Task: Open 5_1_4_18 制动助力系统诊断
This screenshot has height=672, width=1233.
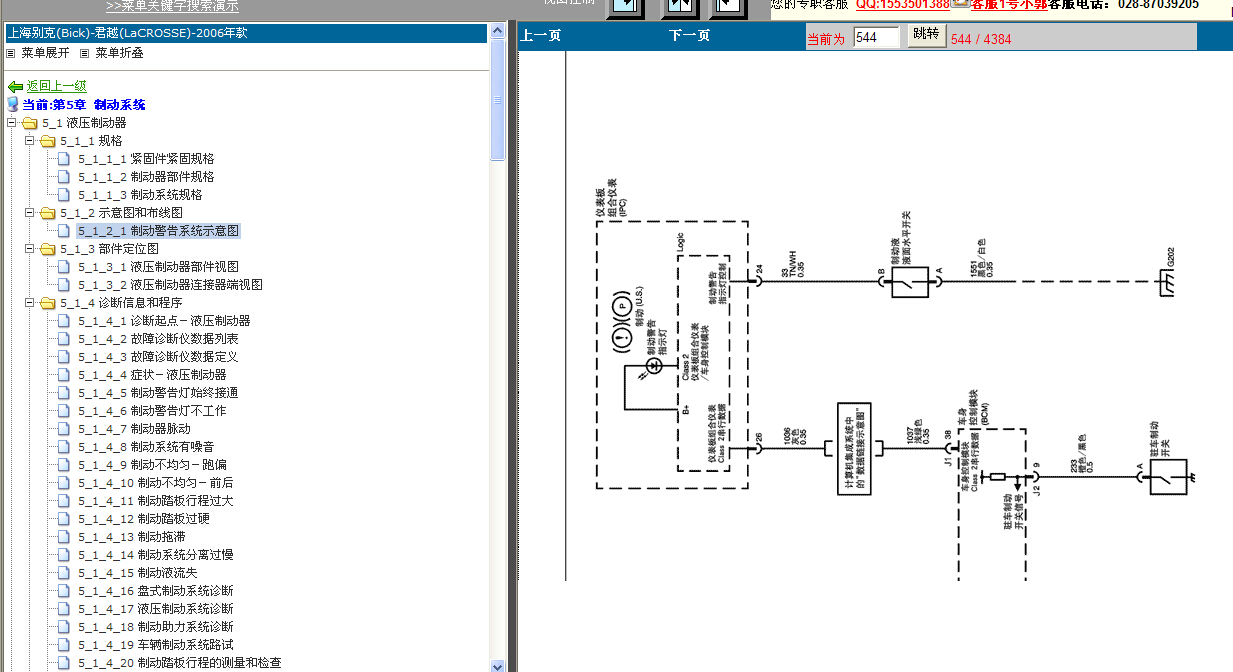Action: pos(156,627)
